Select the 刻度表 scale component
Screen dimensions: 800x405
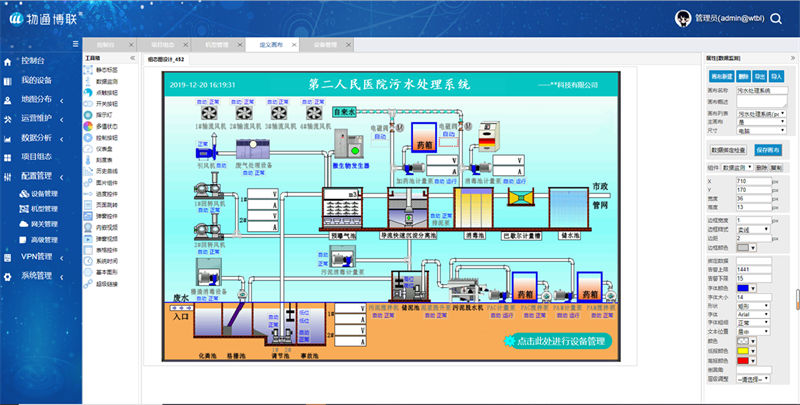[x=104, y=160]
